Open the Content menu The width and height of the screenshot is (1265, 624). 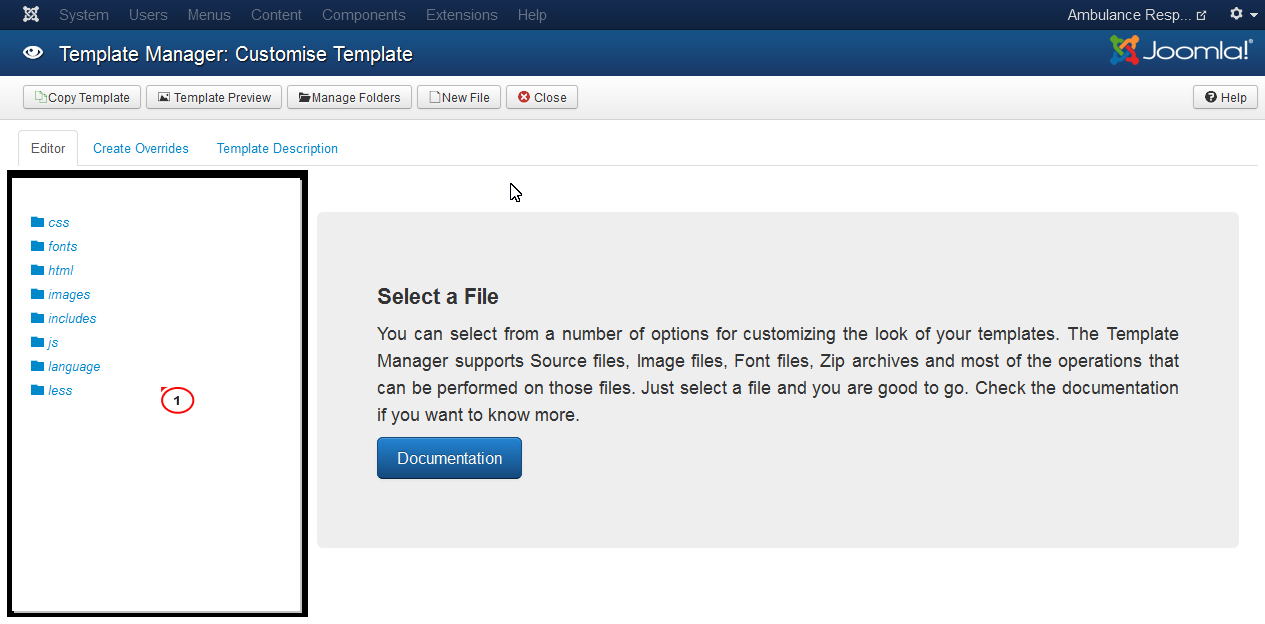[276, 15]
